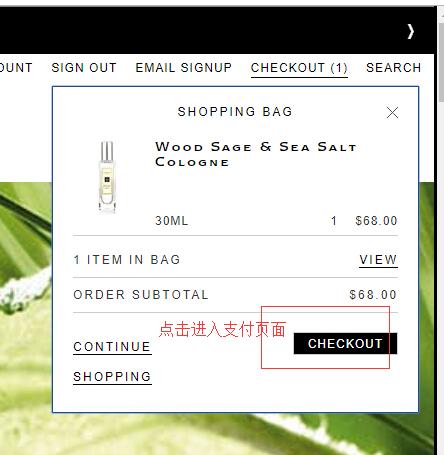The height and width of the screenshot is (455, 444).
Task: Open the Wood Sage cologne bottle thumbnail
Action: click(x=107, y=177)
